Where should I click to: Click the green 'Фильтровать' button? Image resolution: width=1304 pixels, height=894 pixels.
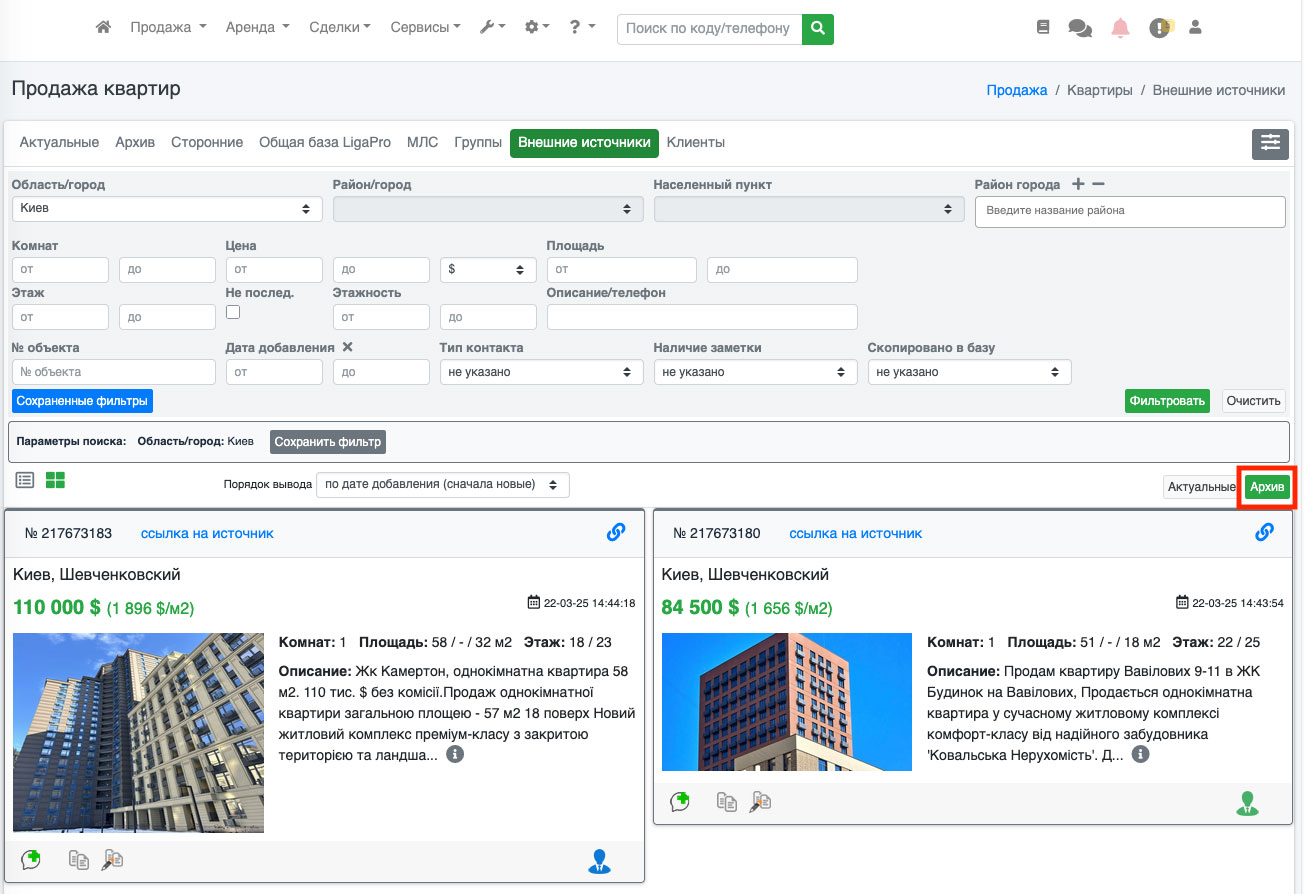pyautogui.click(x=1166, y=401)
